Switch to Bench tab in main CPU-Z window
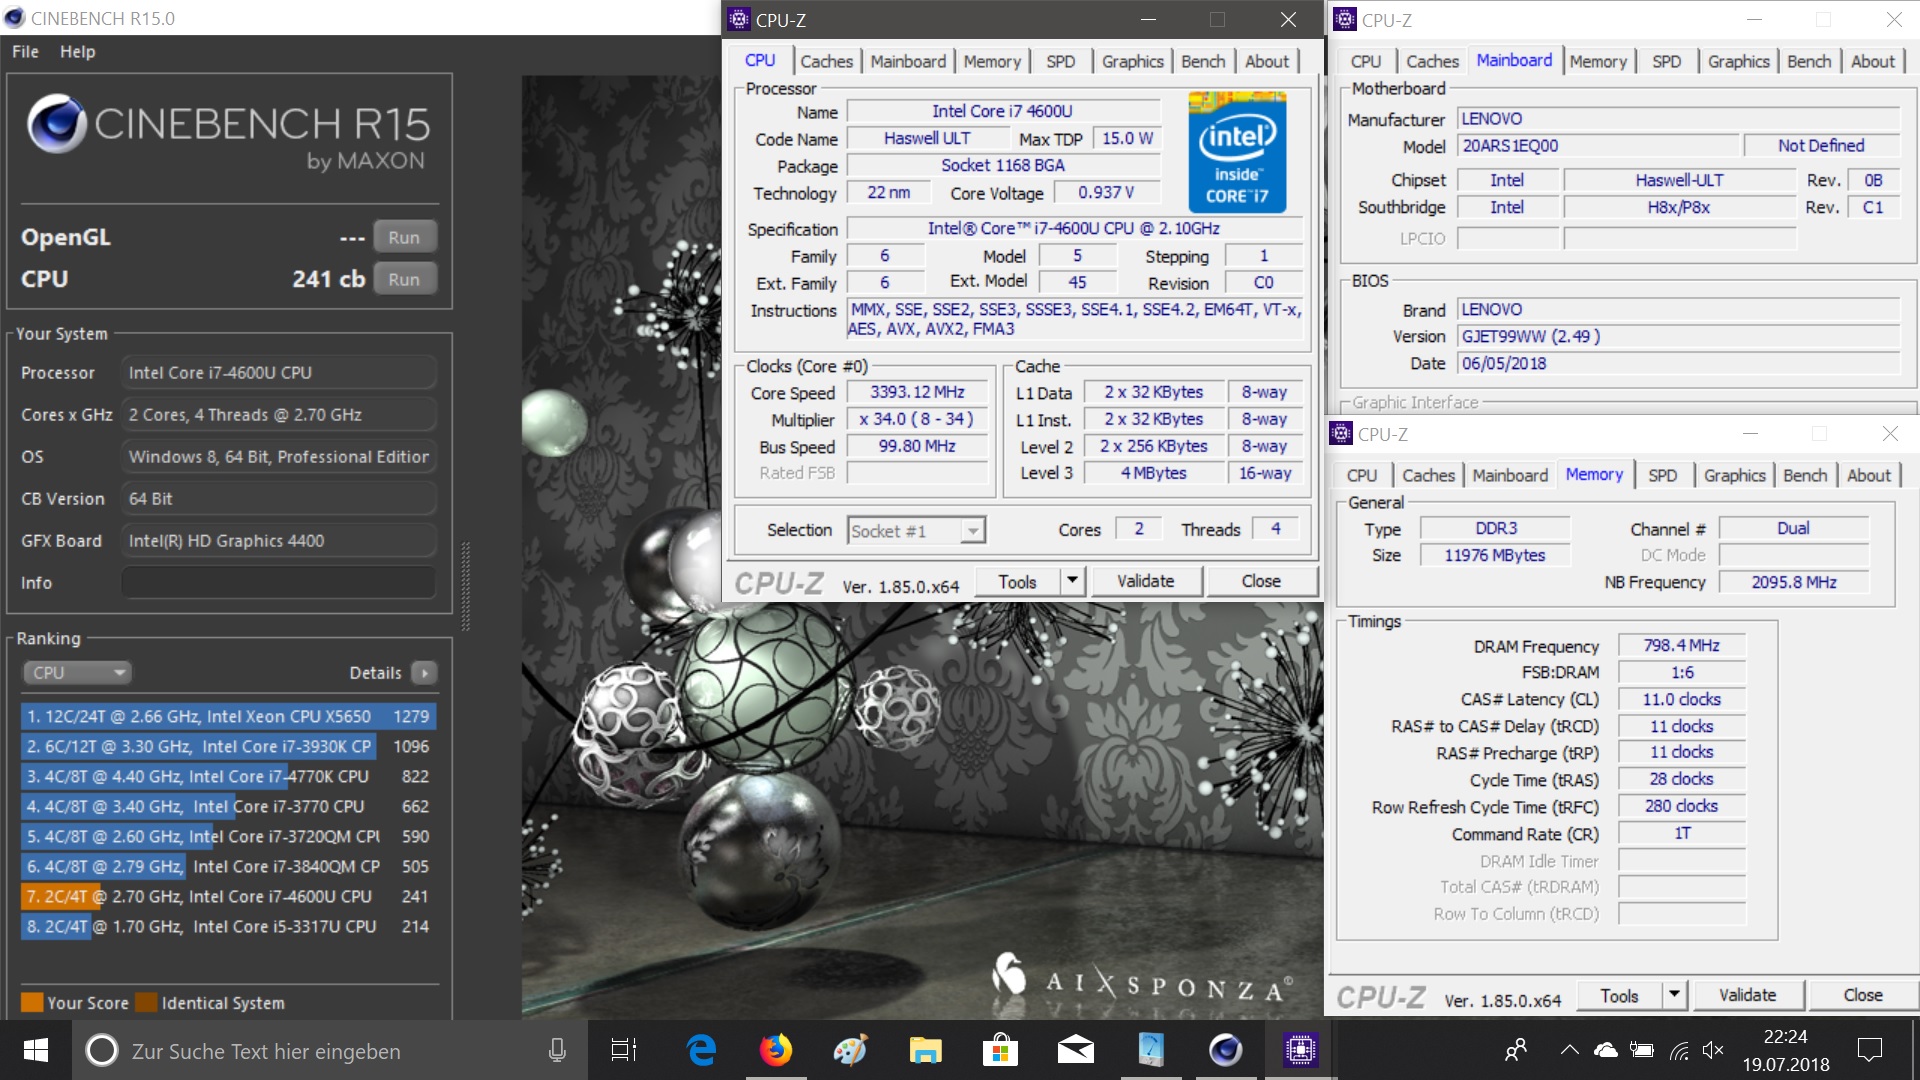 (x=1203, y=61)
